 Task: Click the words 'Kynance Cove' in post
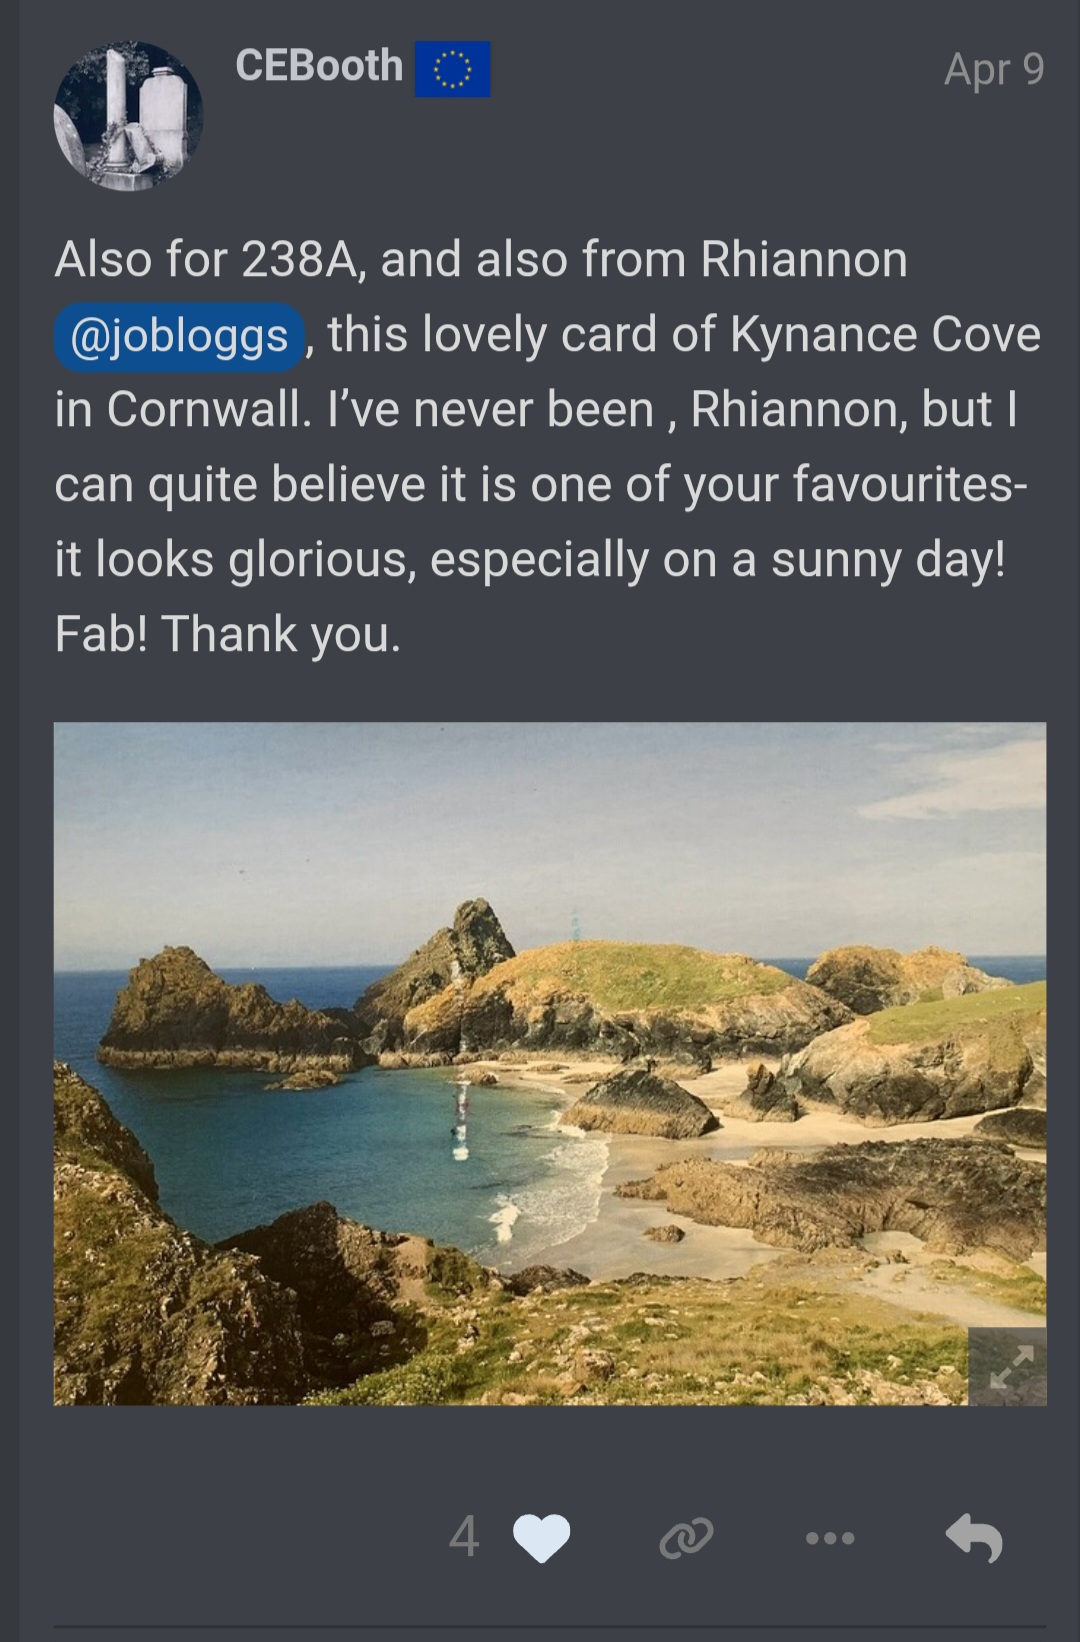coord(886,334)
